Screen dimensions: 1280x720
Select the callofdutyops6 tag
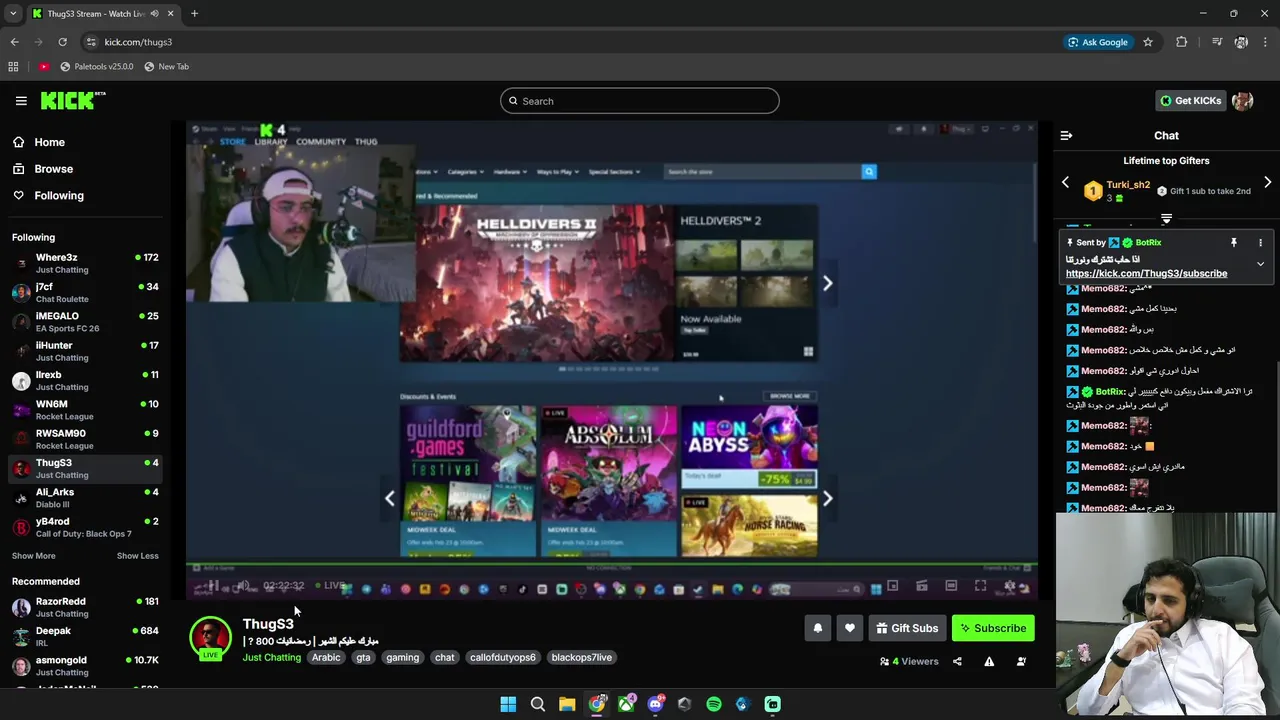pyautogui.click(x=503, y=657)
